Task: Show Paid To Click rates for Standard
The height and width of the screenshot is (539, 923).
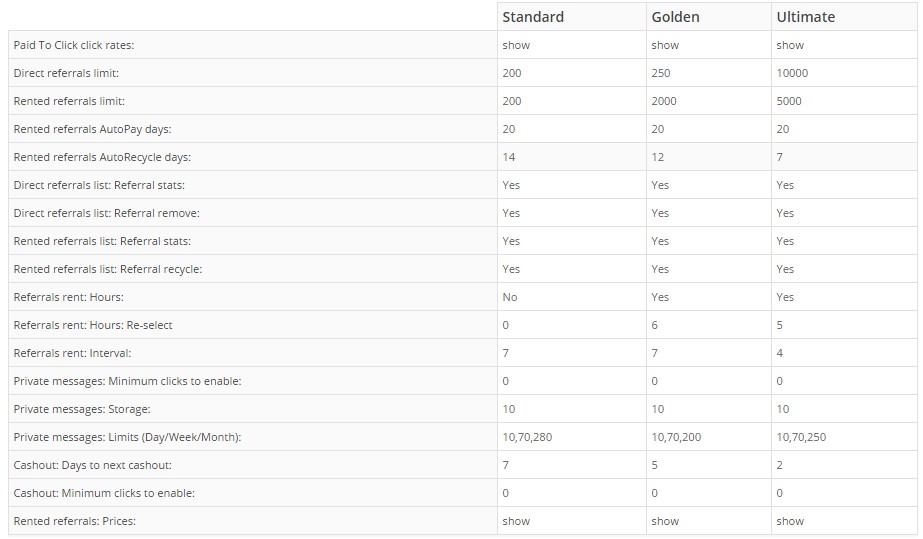Action: coord(516,45)
